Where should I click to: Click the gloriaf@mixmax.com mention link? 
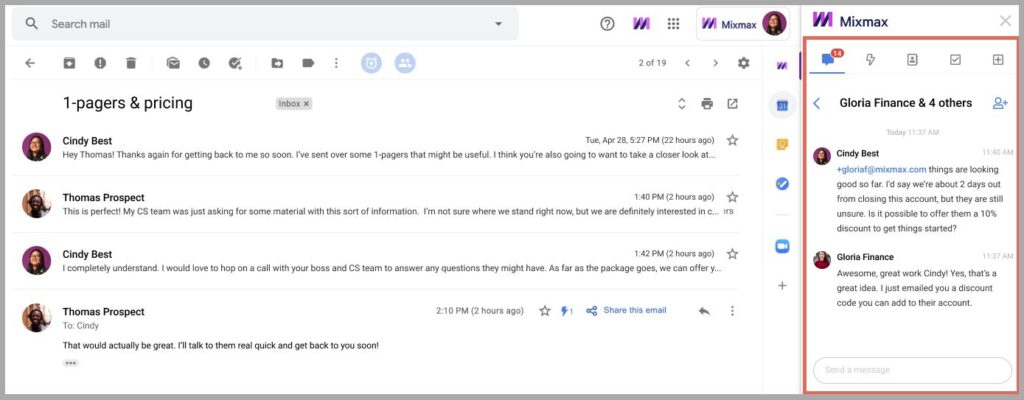pyautogui.click(x=881, y=169)
